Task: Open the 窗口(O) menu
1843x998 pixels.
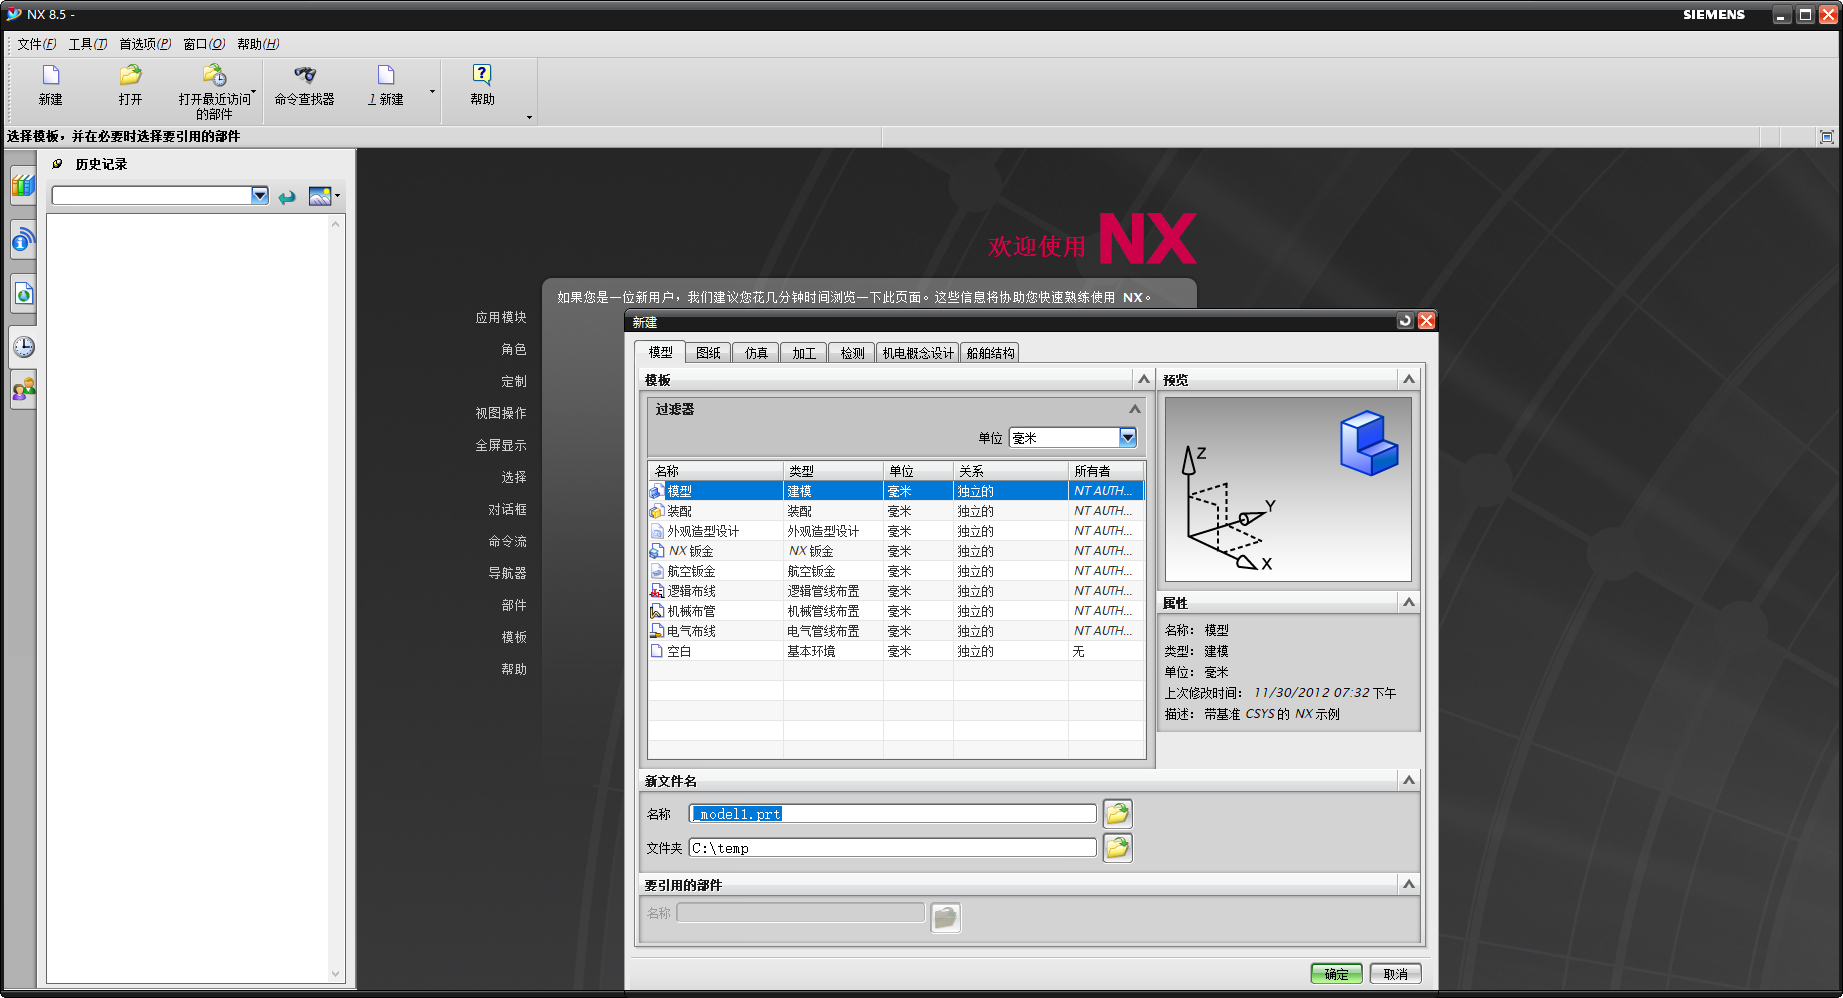Action: [x=204, y=44]
